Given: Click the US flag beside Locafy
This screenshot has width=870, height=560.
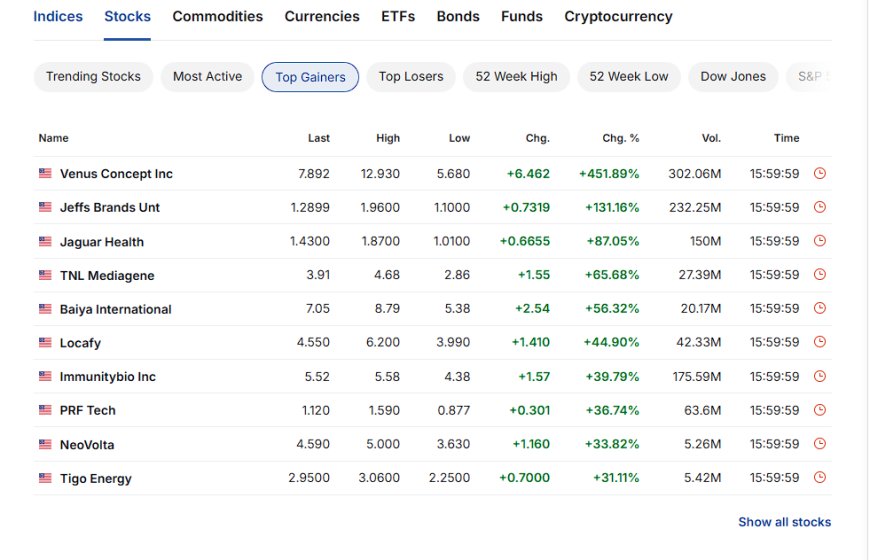Looking at the screenshot, I should 45,342.
